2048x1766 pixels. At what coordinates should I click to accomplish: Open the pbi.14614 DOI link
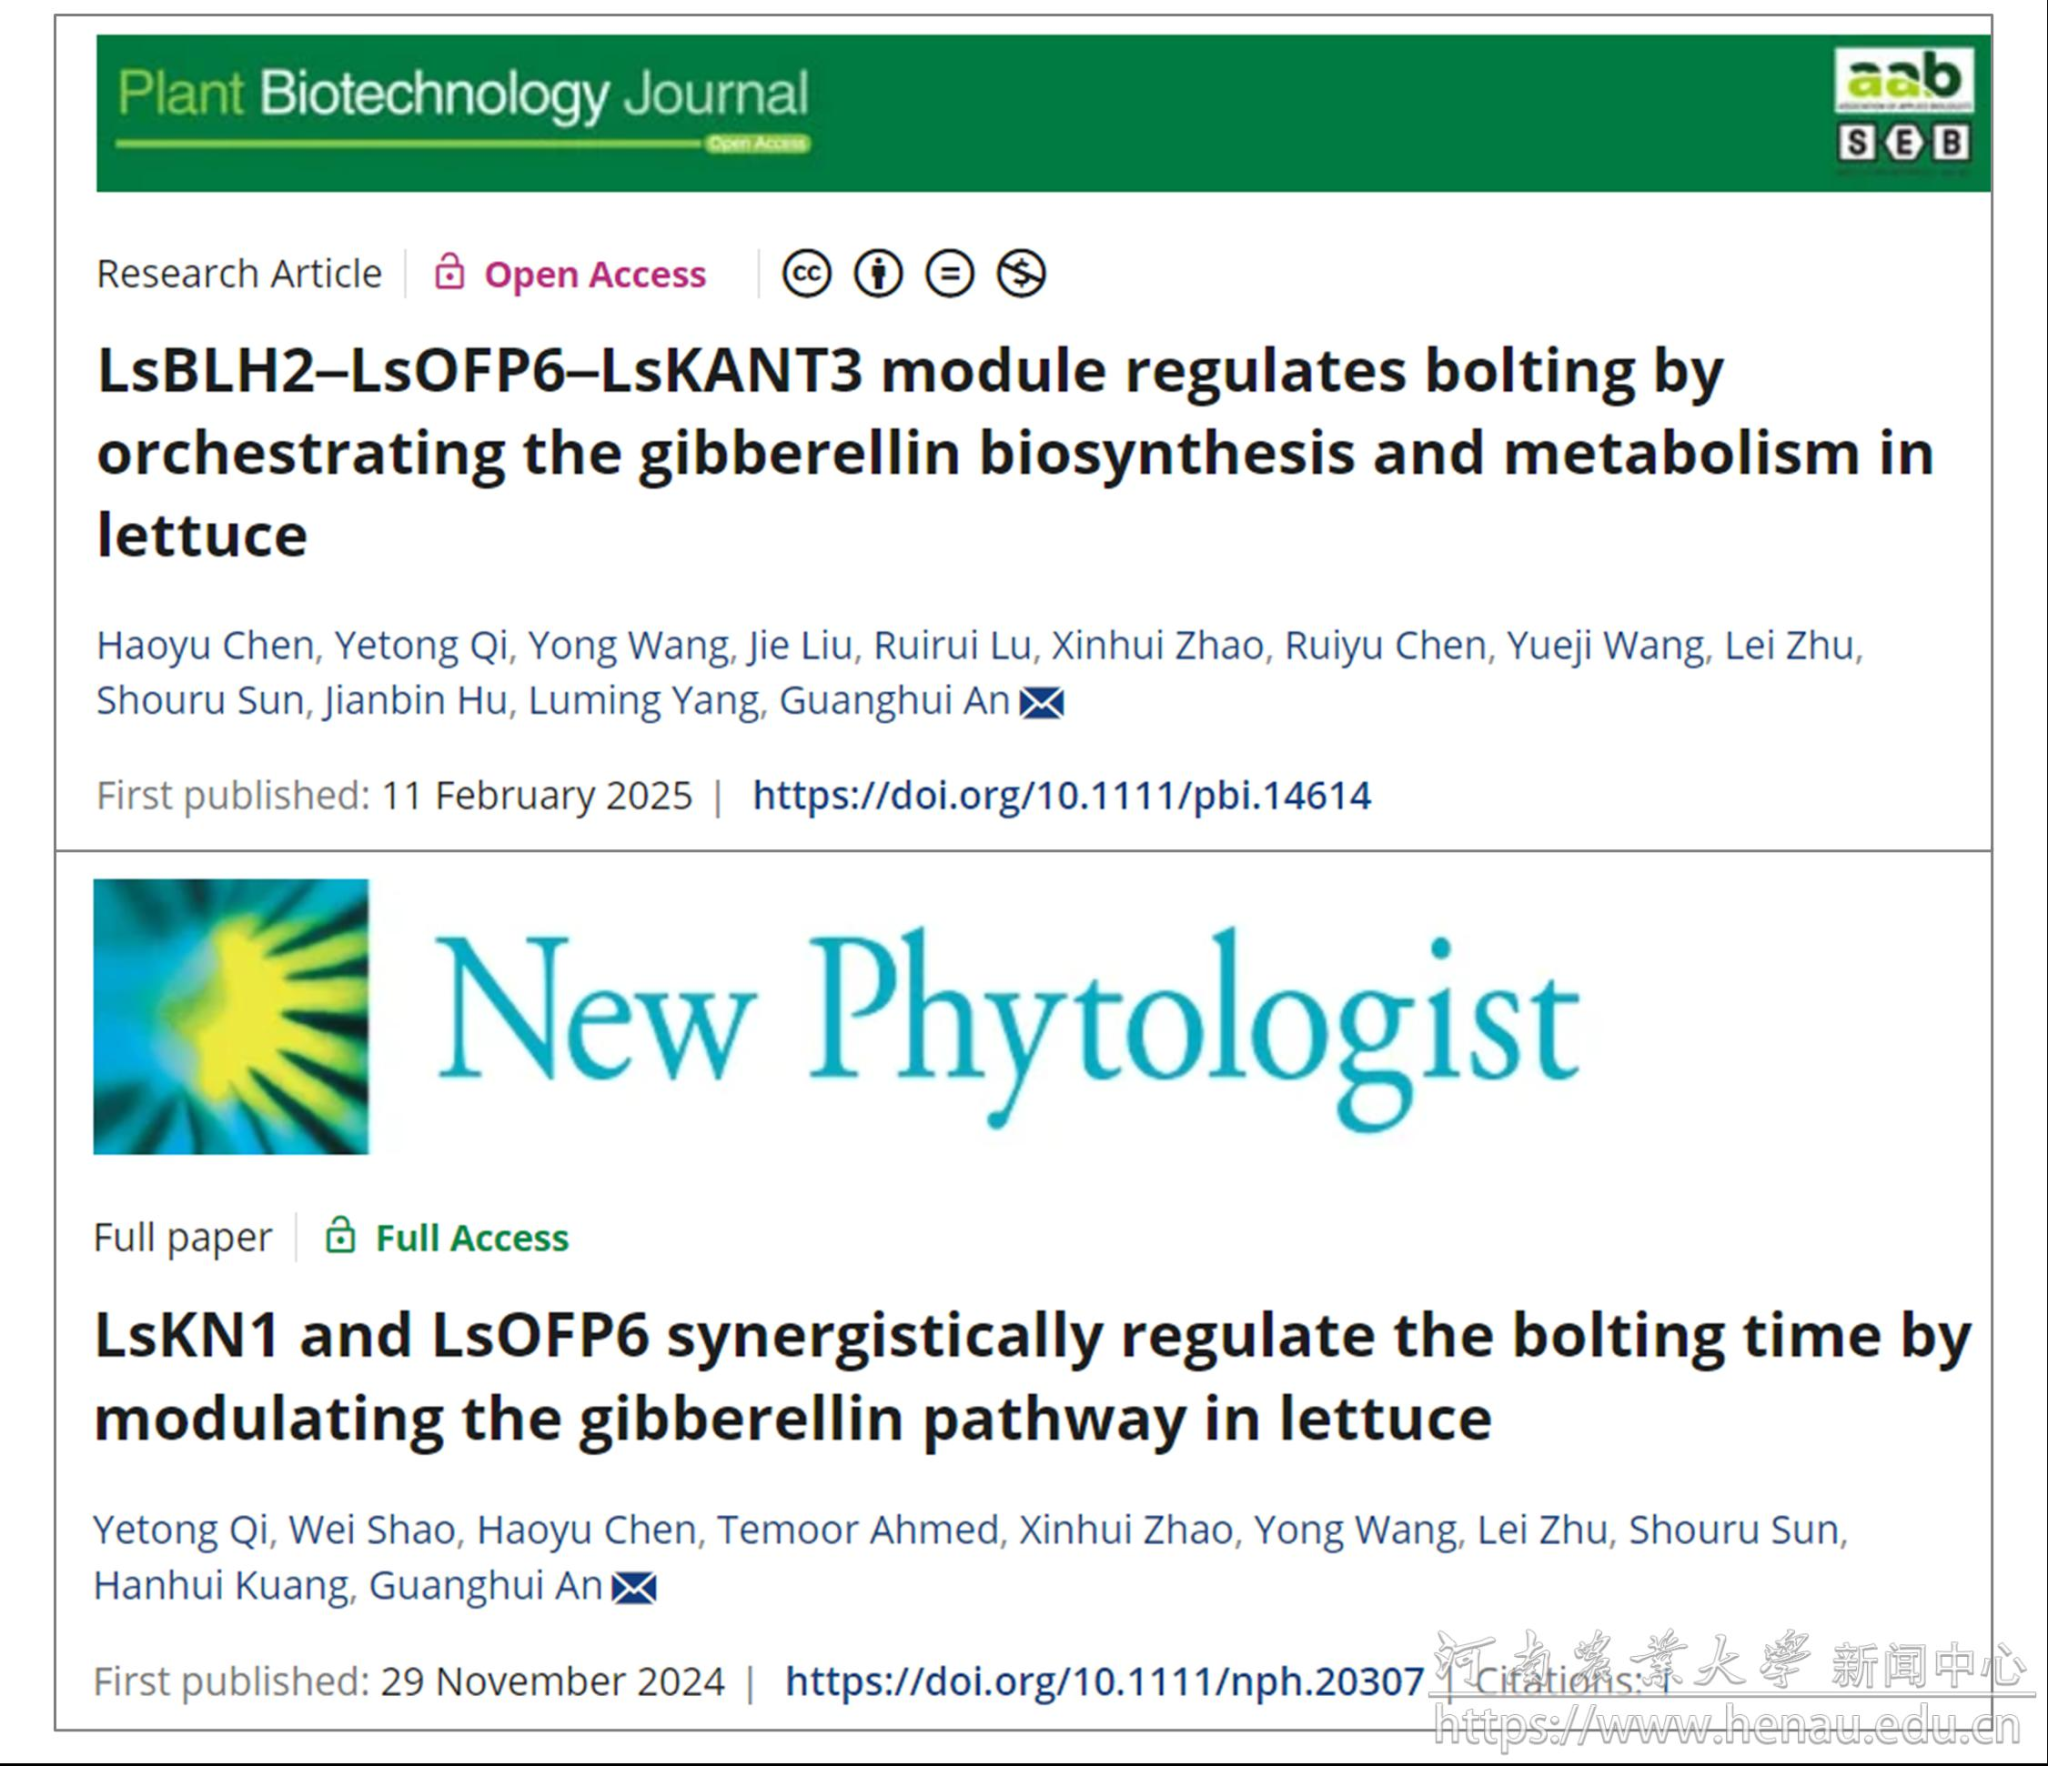point(1061,796)
